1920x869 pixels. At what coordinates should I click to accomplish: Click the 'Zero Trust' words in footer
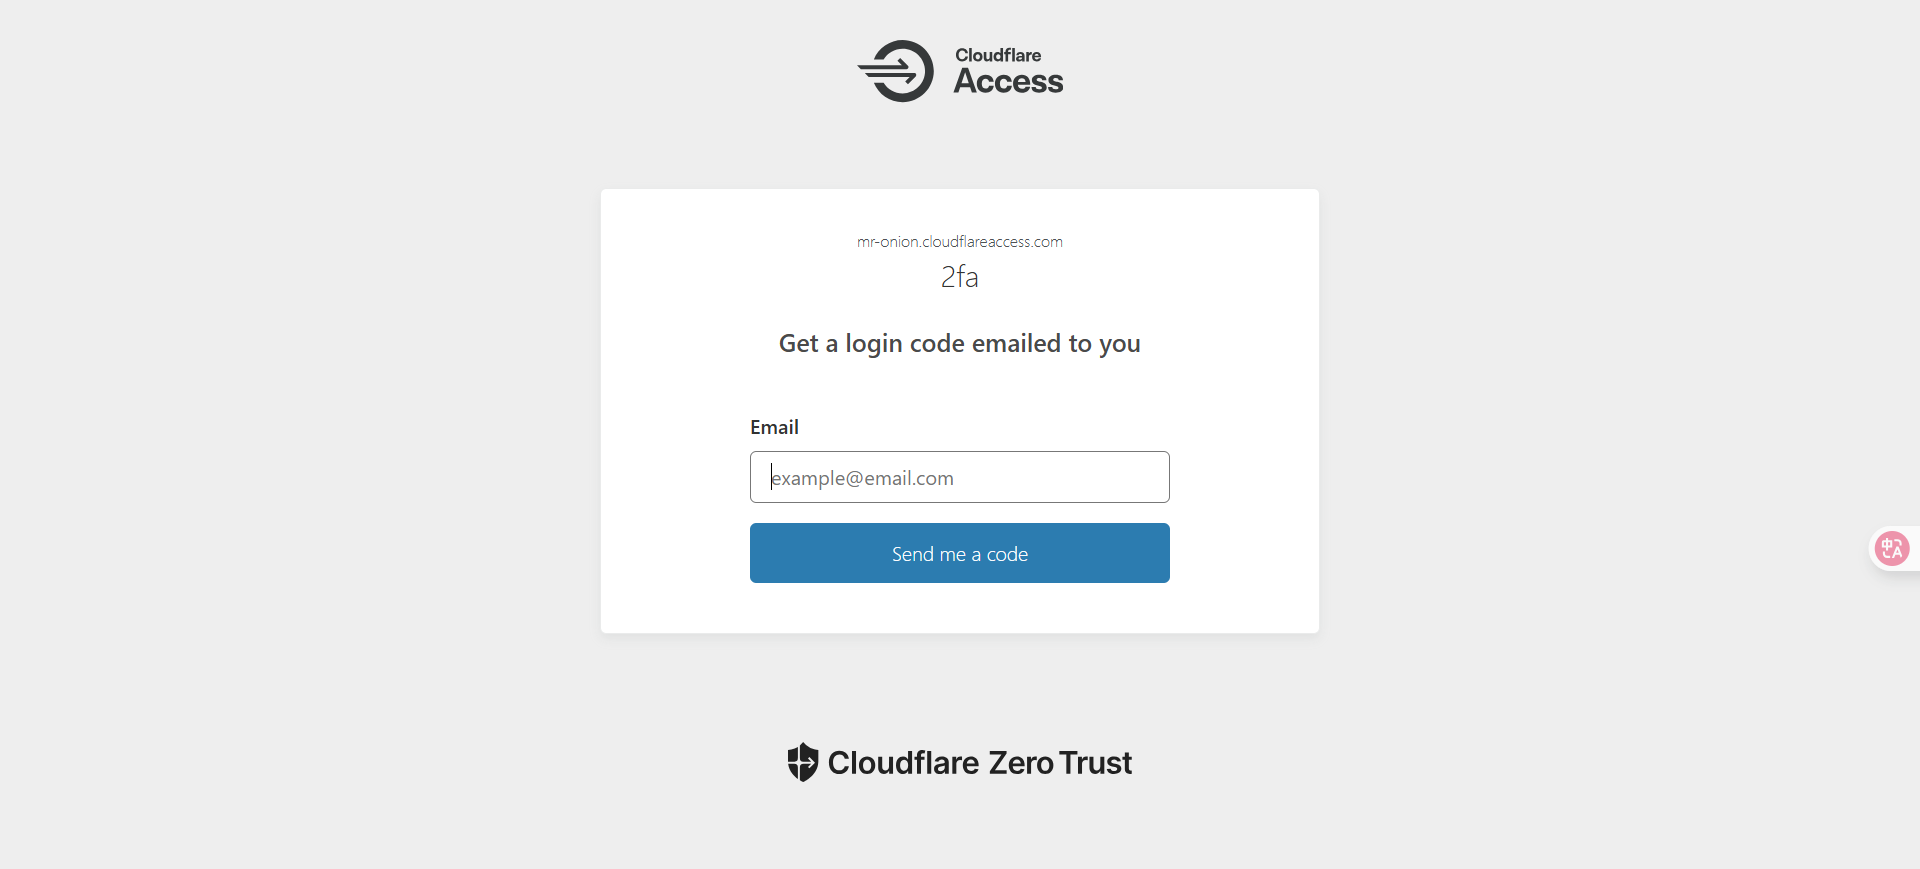[x=1060, y=763]
